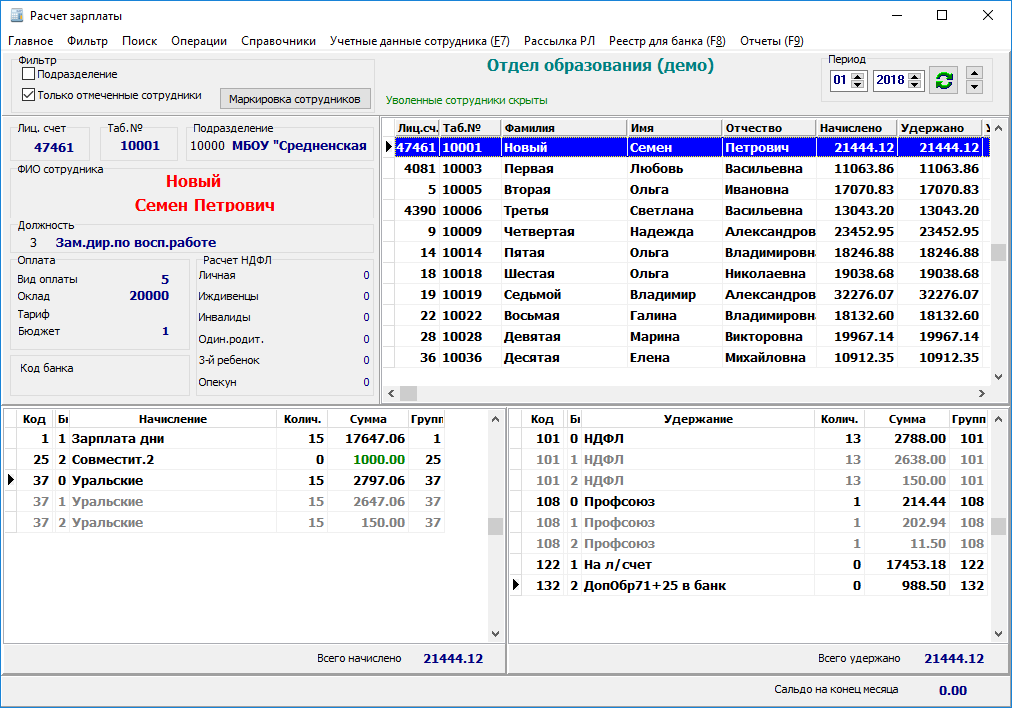Viewport: 1012px width, 708px height.
Task: Increase the period month with up arrow
Action: click(857, 76)
